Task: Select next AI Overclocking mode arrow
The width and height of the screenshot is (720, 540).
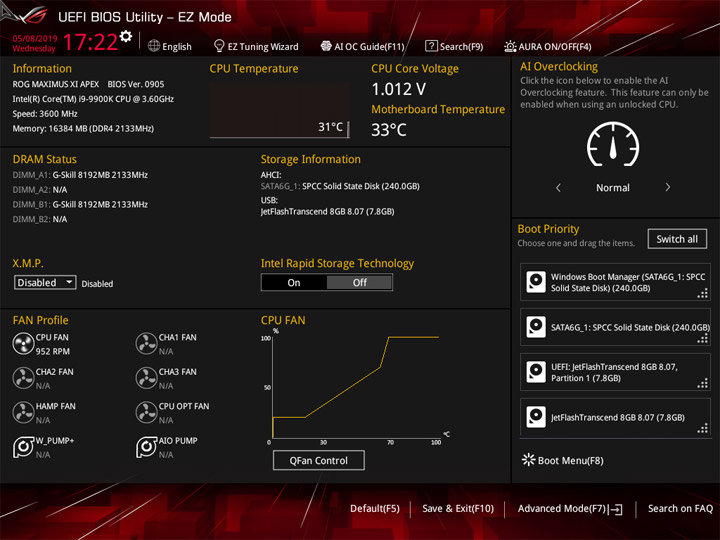Action: pos(668,187)
